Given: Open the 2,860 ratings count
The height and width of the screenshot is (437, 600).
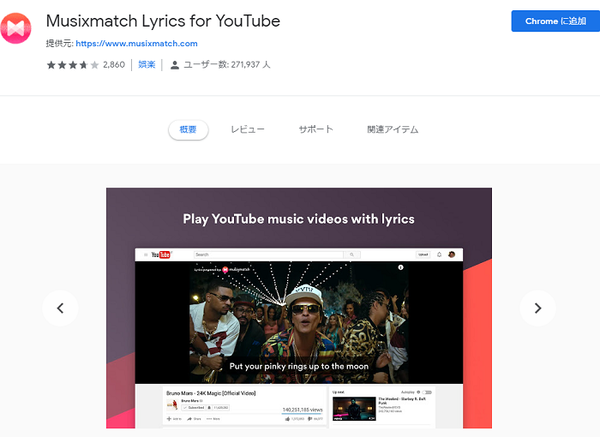Looking at the screenshot, I should (x=114, y=65).
